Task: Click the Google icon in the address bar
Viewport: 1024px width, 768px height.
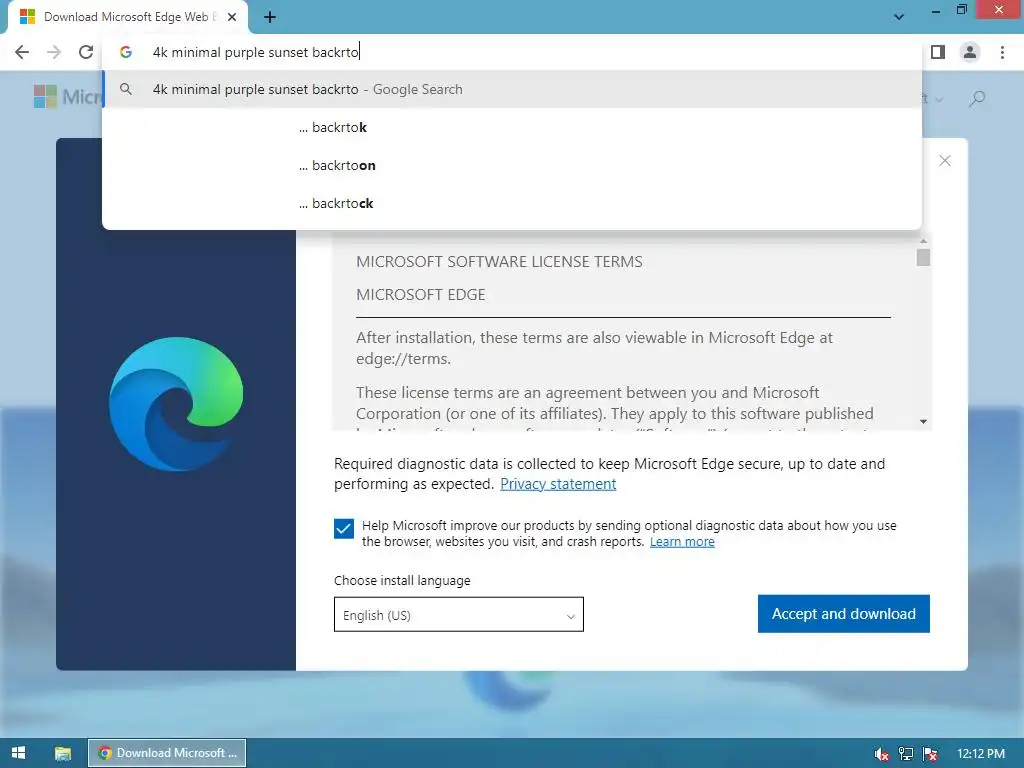Action: pos(126,52)
